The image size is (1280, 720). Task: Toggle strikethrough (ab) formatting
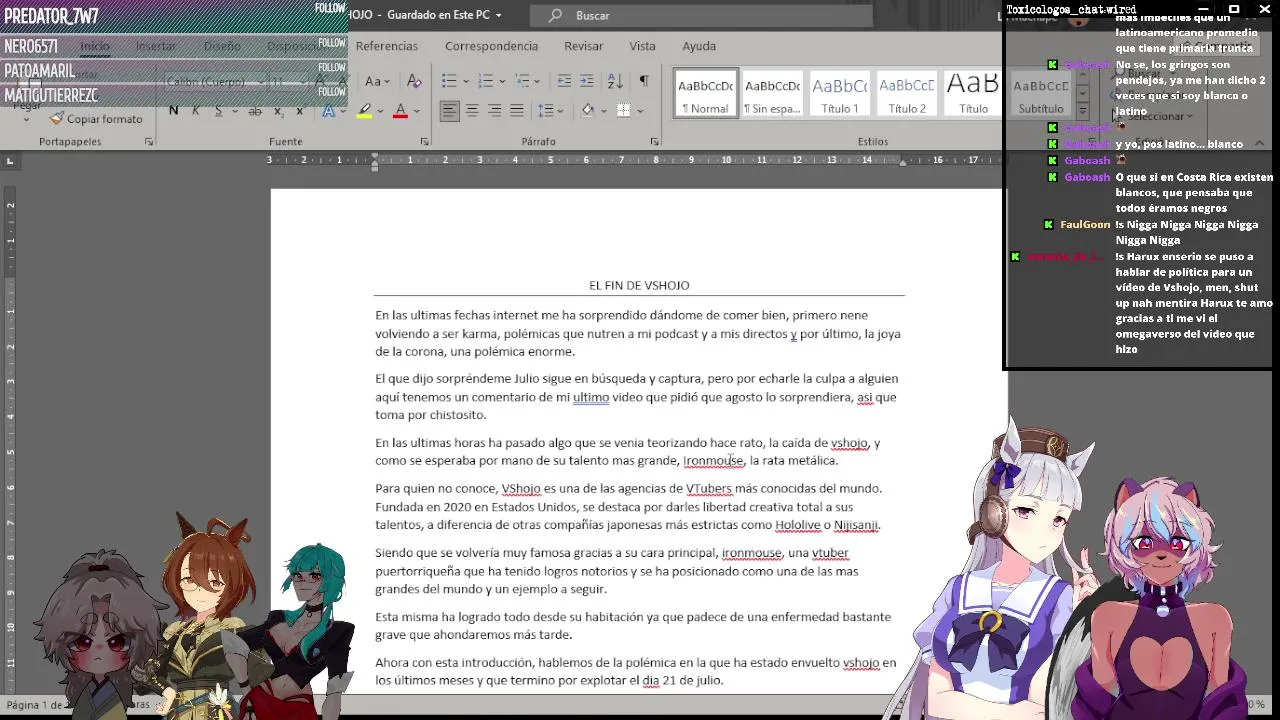pyautogui.click(x=255, y=110)
